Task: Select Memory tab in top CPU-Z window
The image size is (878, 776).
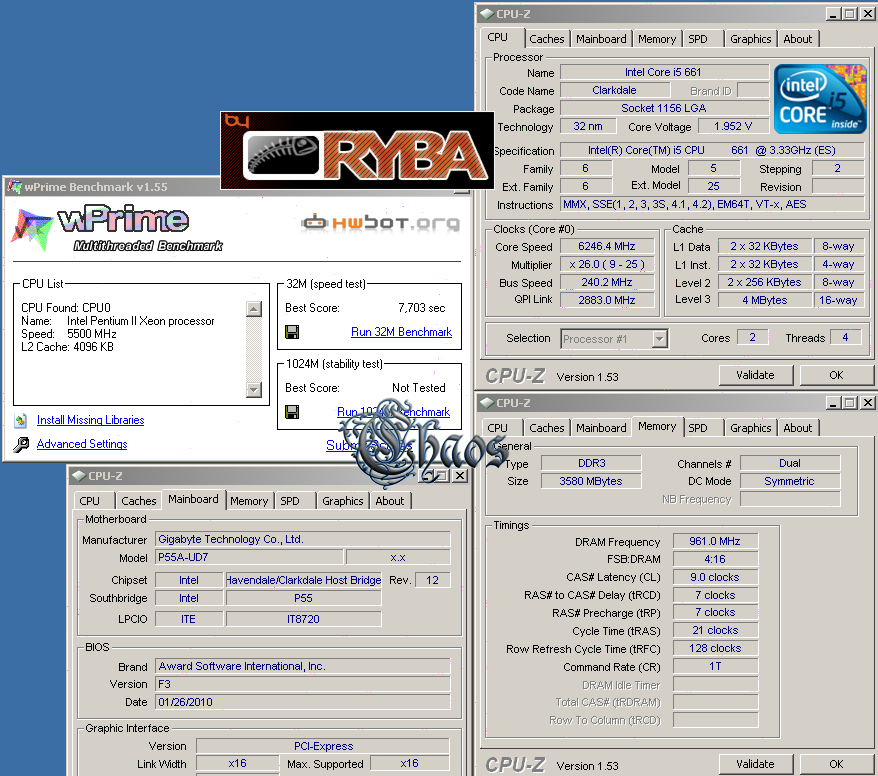Action: click(x=657, y=39)
